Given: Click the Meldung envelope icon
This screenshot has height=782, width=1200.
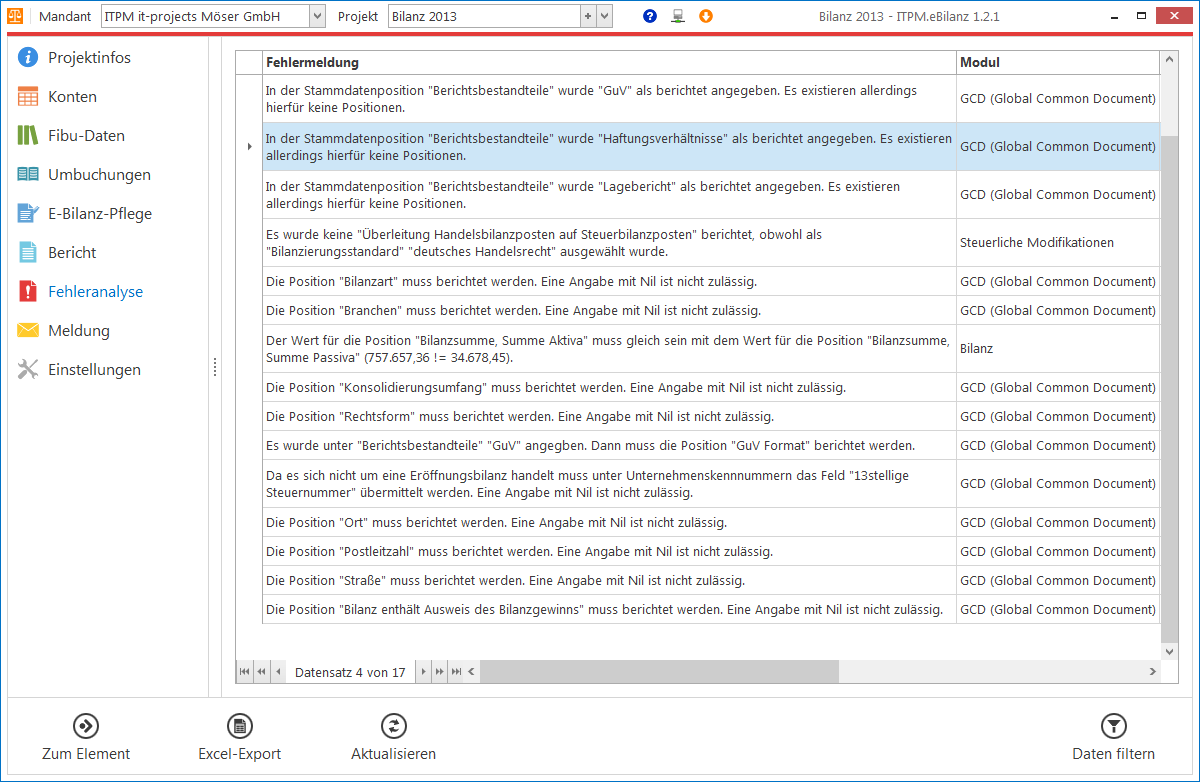Looking at the screenshot, I should point(28,330).
